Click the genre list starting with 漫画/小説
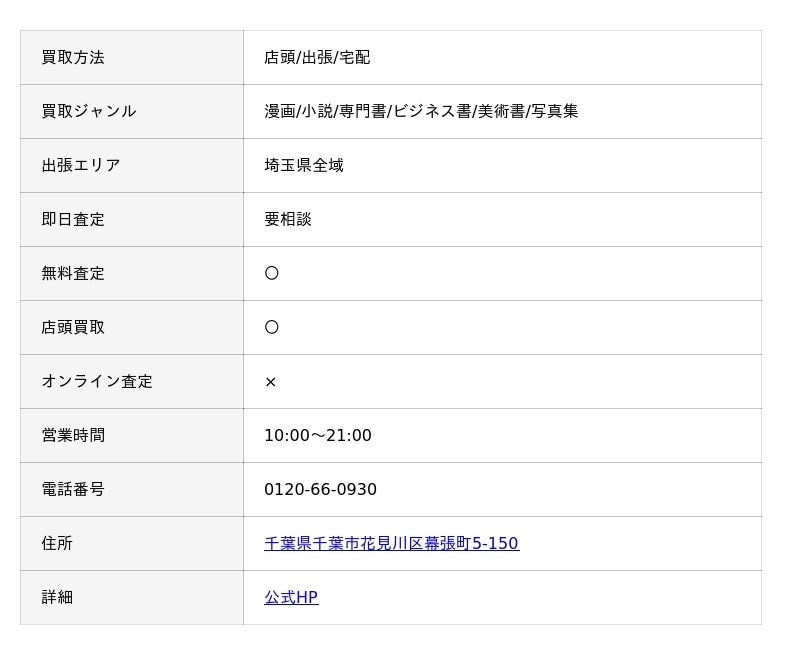 pyautogui.click(x=421, y=112)
